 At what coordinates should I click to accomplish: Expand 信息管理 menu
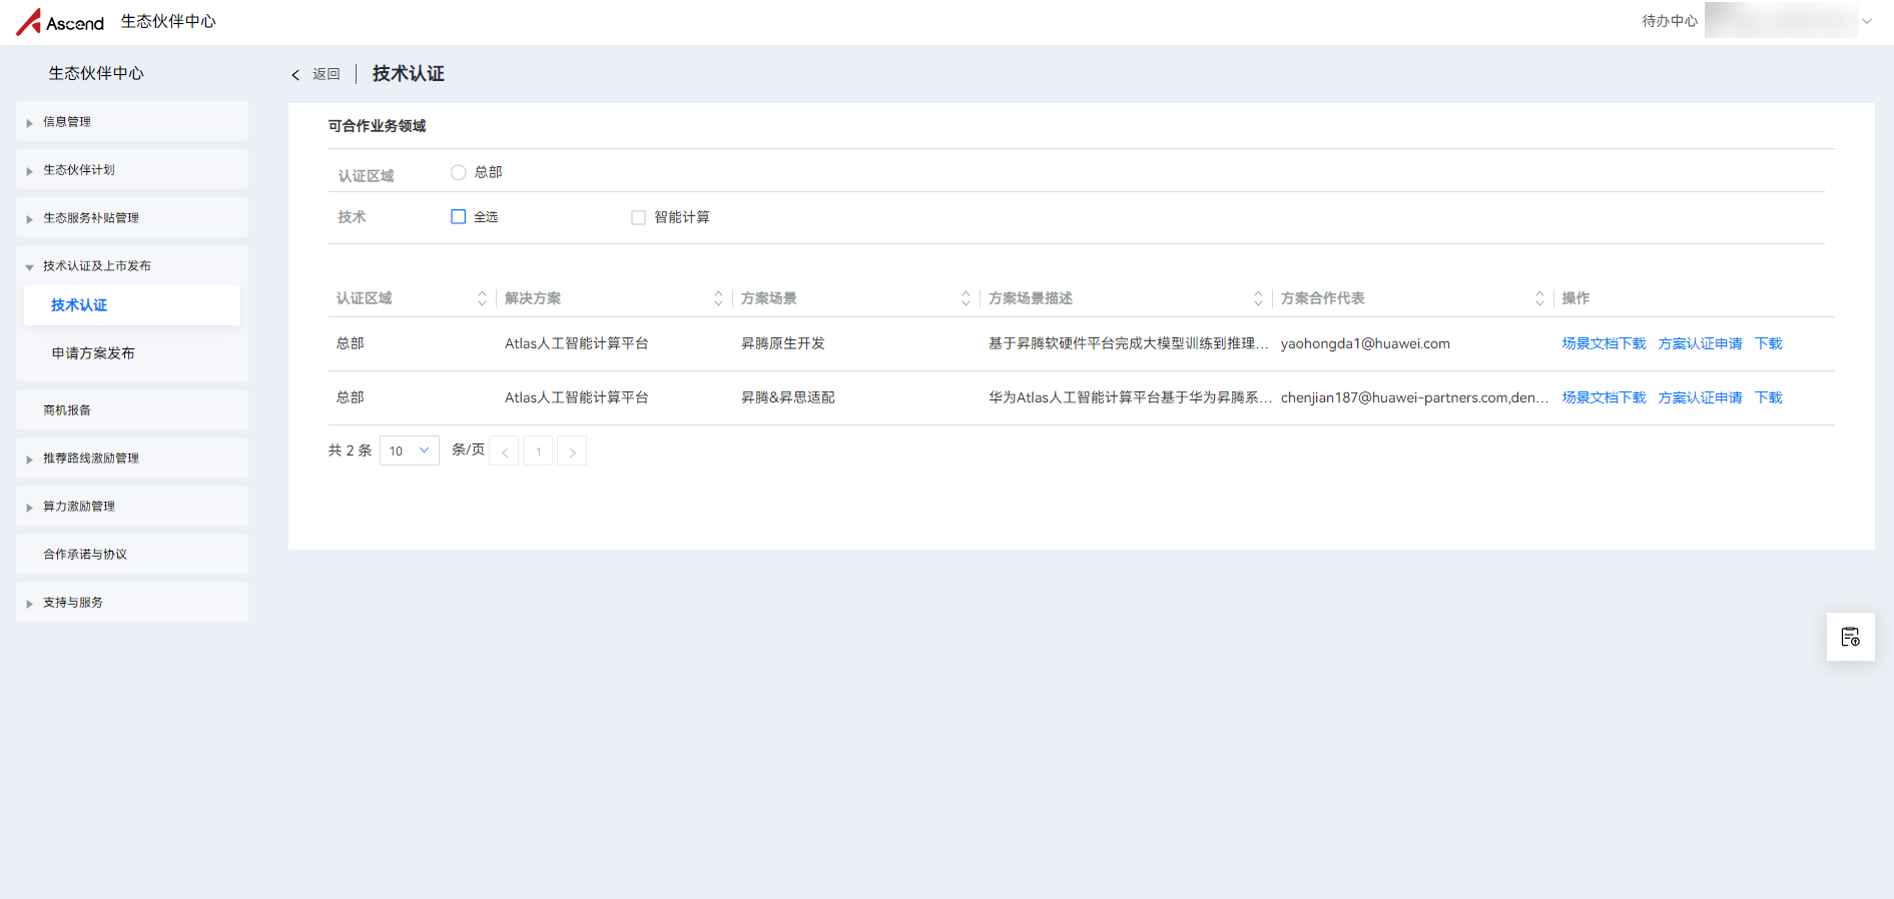tap(132, 122)
